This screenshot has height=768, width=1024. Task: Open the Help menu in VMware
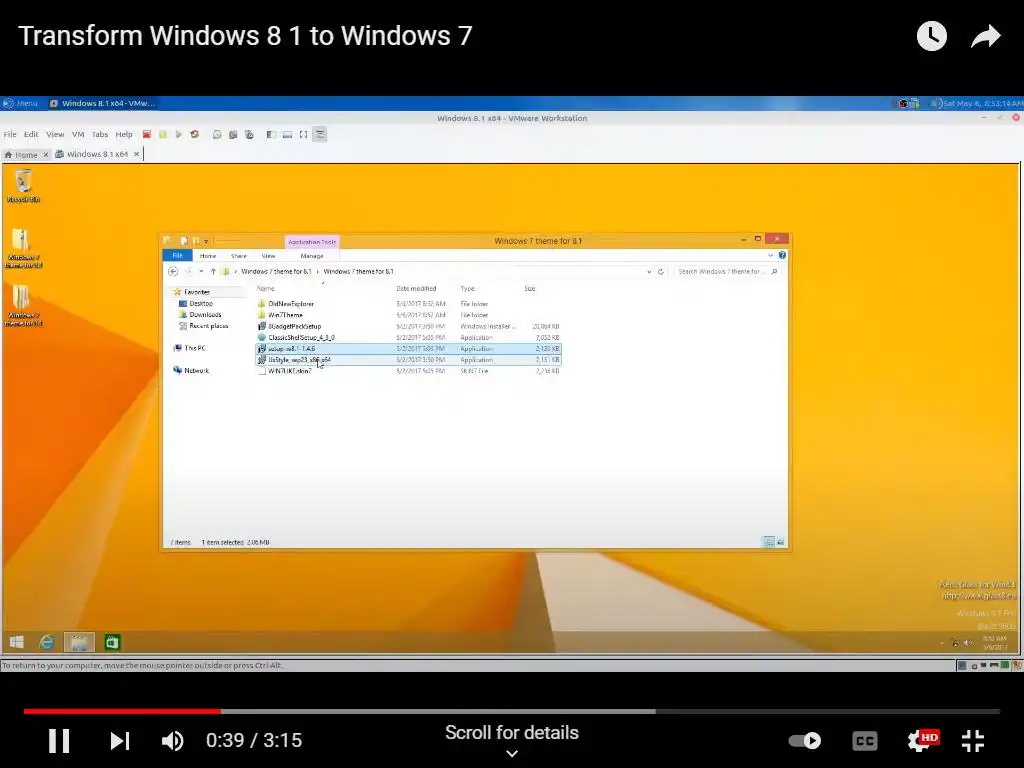(x=124, y=135)
